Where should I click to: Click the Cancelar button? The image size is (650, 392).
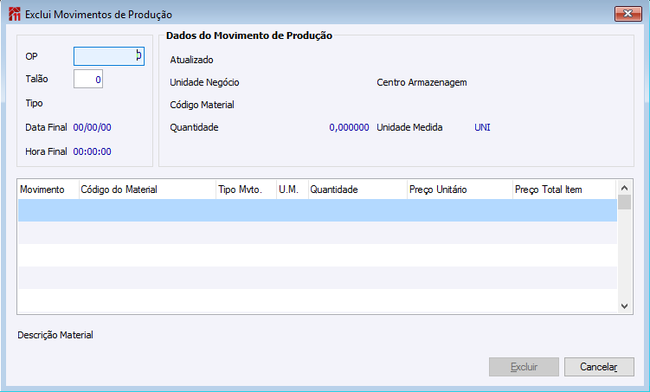pos(599,367)
